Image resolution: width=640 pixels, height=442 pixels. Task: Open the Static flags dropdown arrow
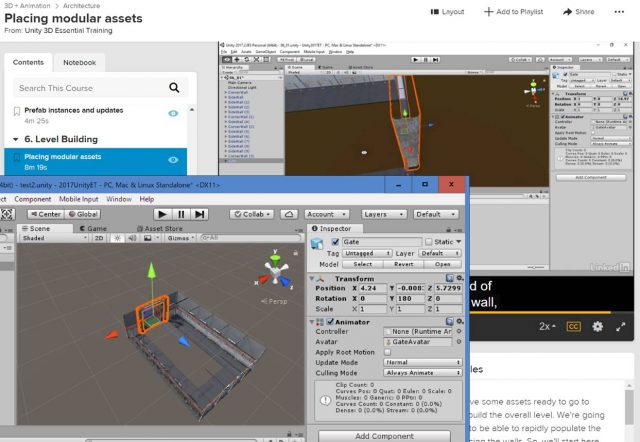[459, 242]
